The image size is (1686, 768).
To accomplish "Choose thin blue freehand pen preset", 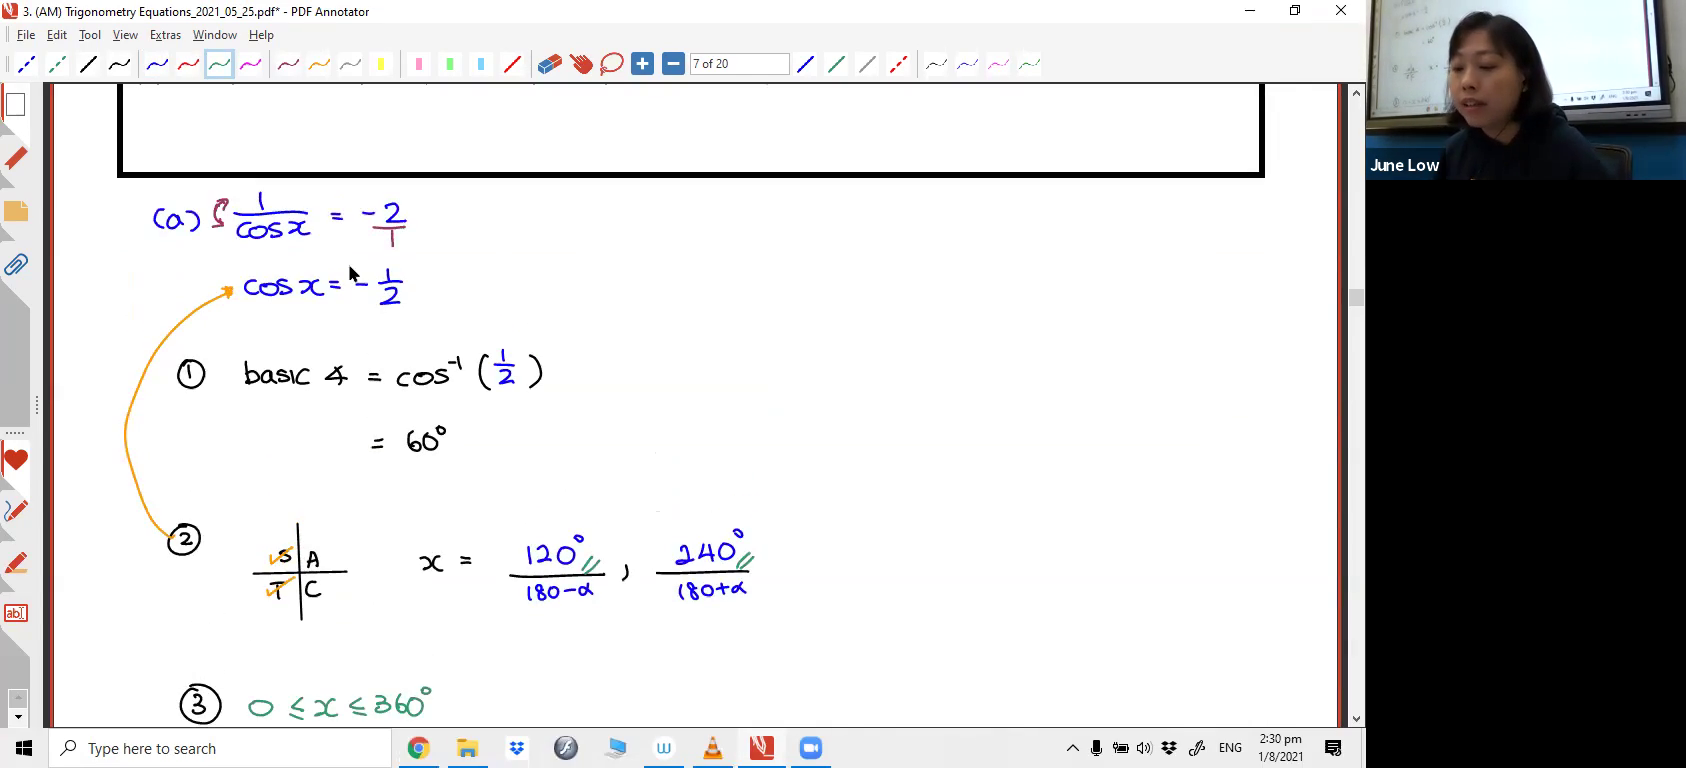I will point(967,64).
